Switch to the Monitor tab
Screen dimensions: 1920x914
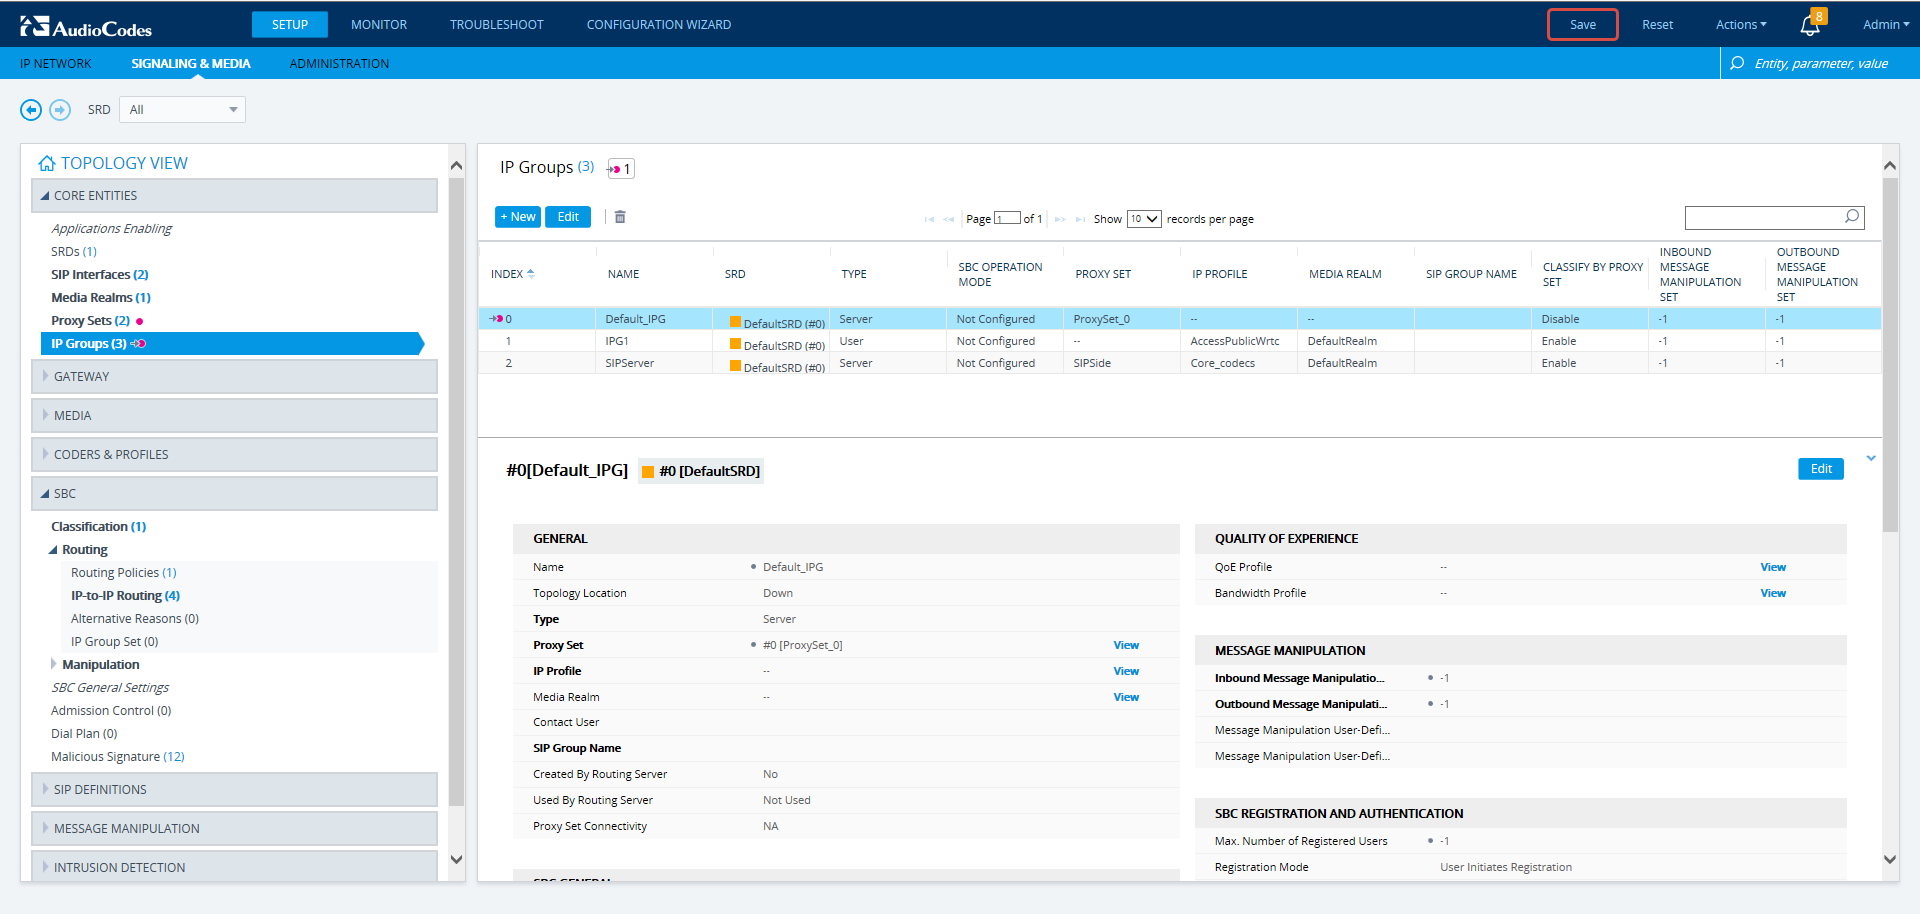tap(379, 25)
